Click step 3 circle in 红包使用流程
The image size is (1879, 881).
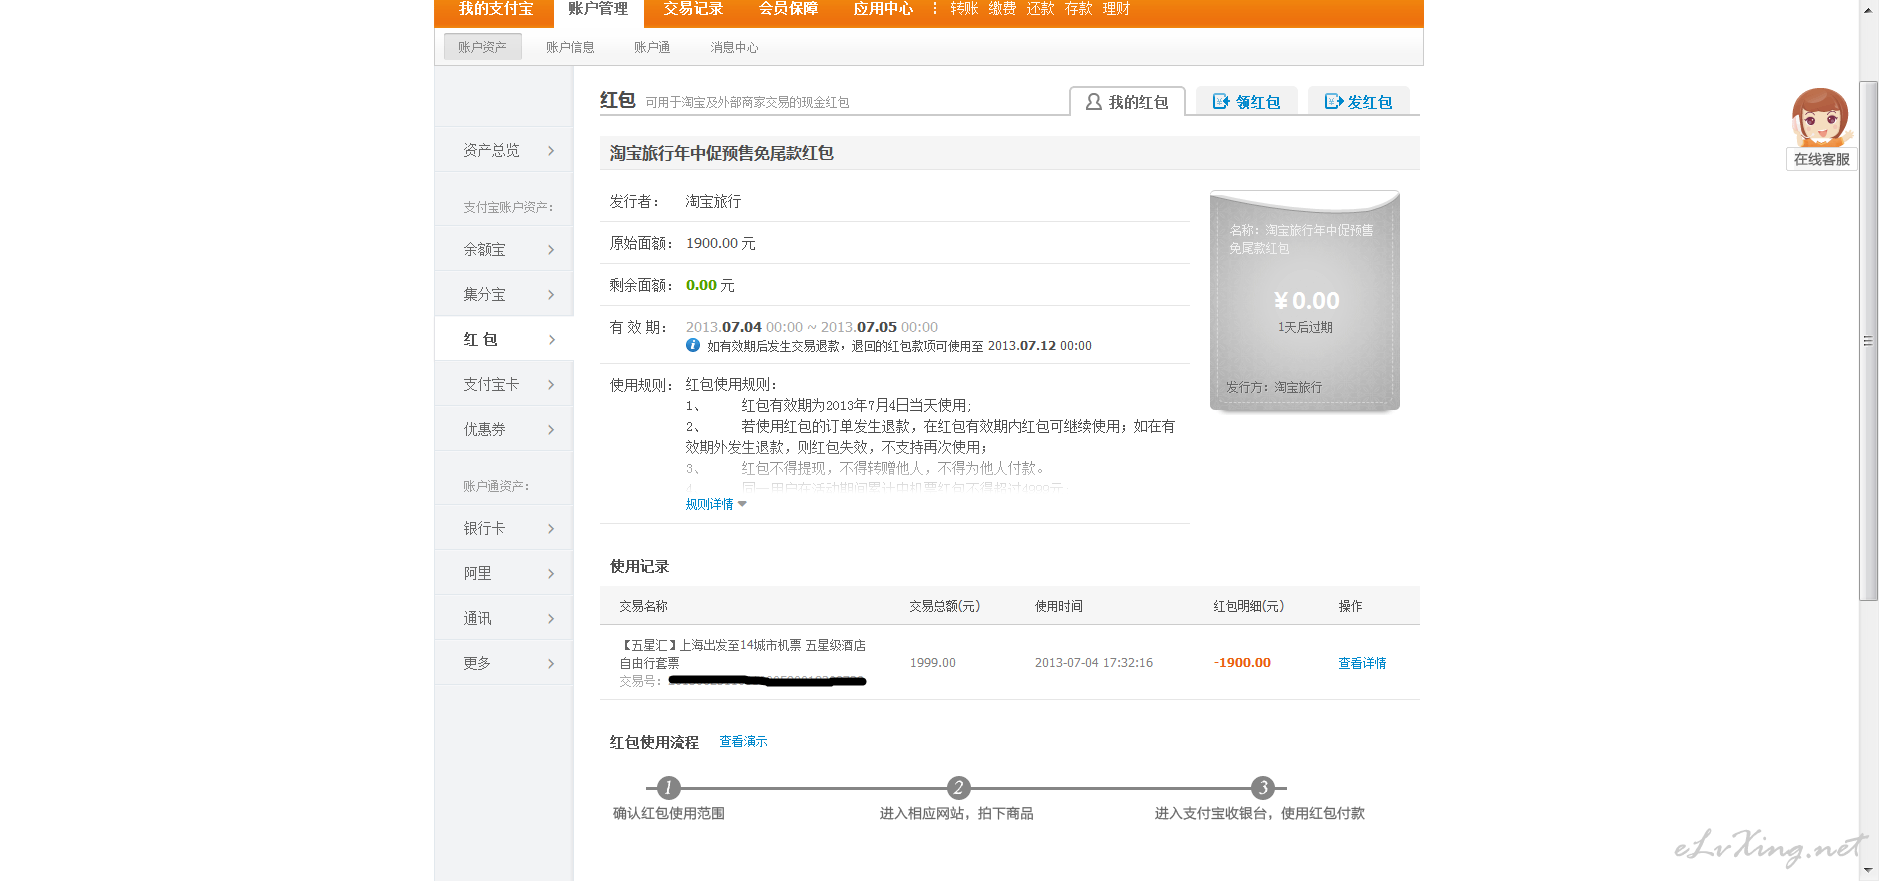pyautogui.click(x=1263, y=788)
